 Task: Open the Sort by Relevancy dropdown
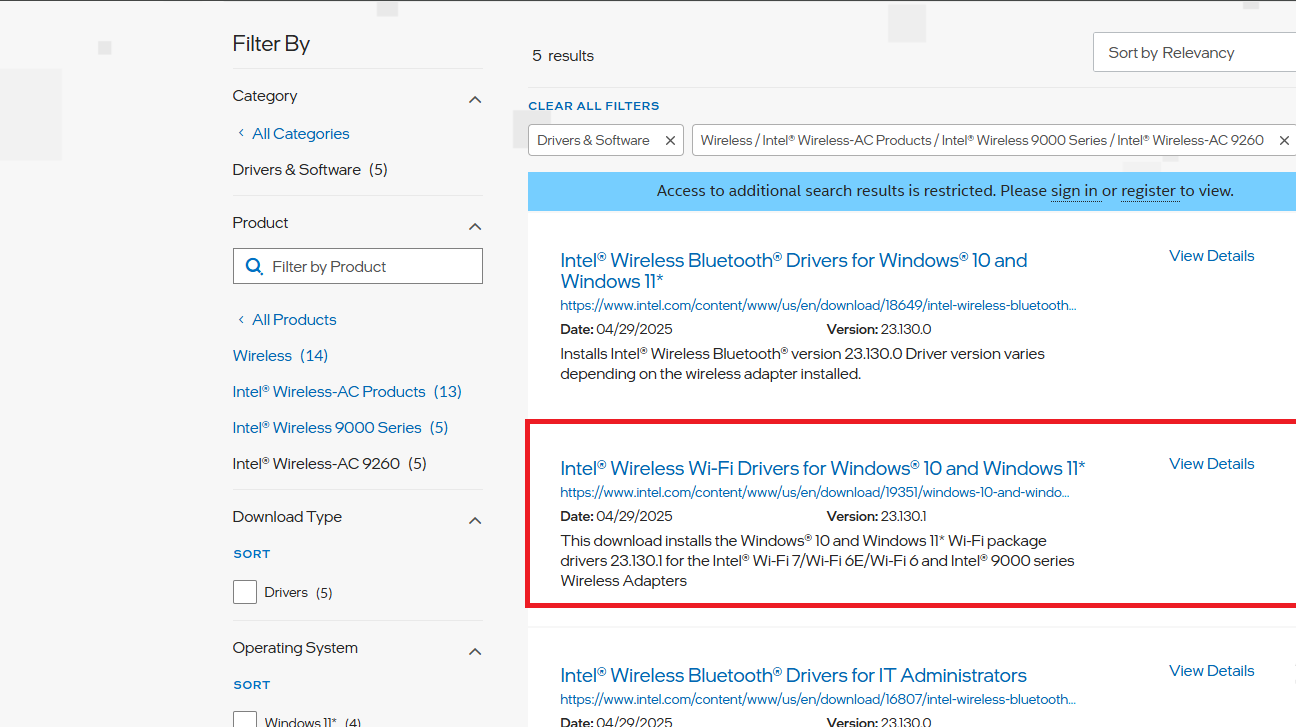click(1194, 53)
